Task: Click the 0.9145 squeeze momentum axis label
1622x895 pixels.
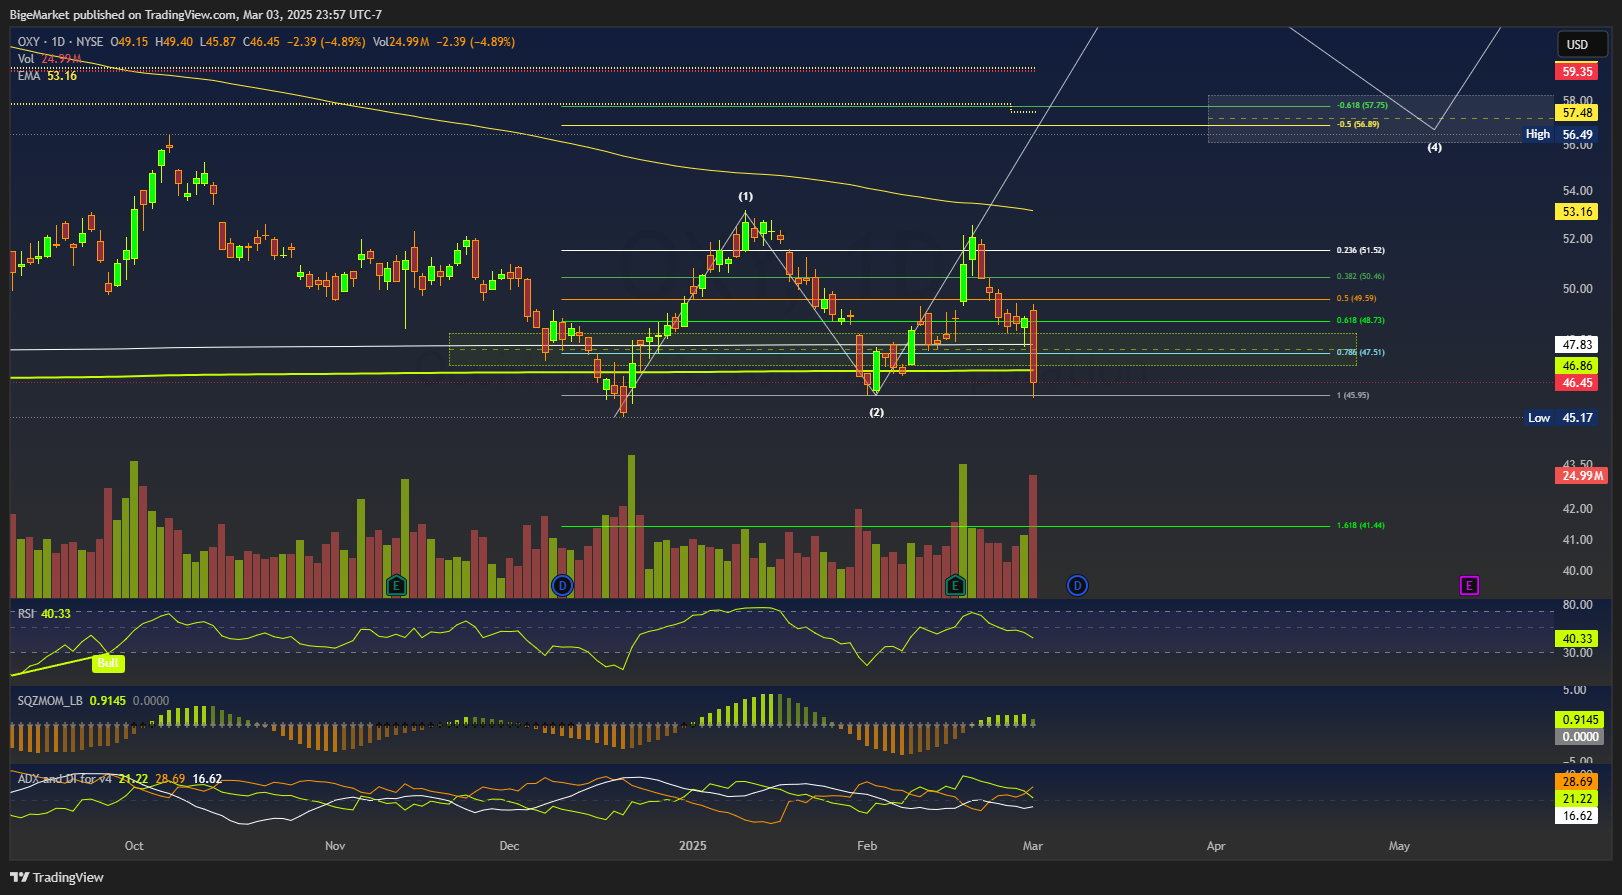Action: 1580,720
